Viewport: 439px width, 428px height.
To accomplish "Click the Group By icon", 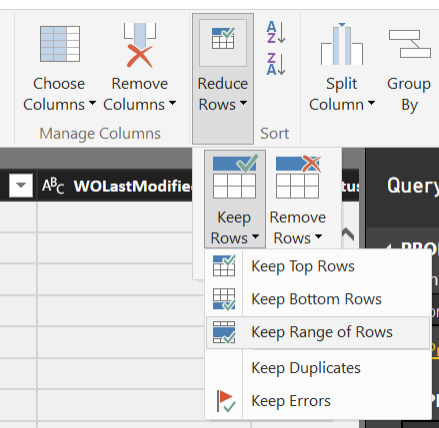I will point(410,44).
